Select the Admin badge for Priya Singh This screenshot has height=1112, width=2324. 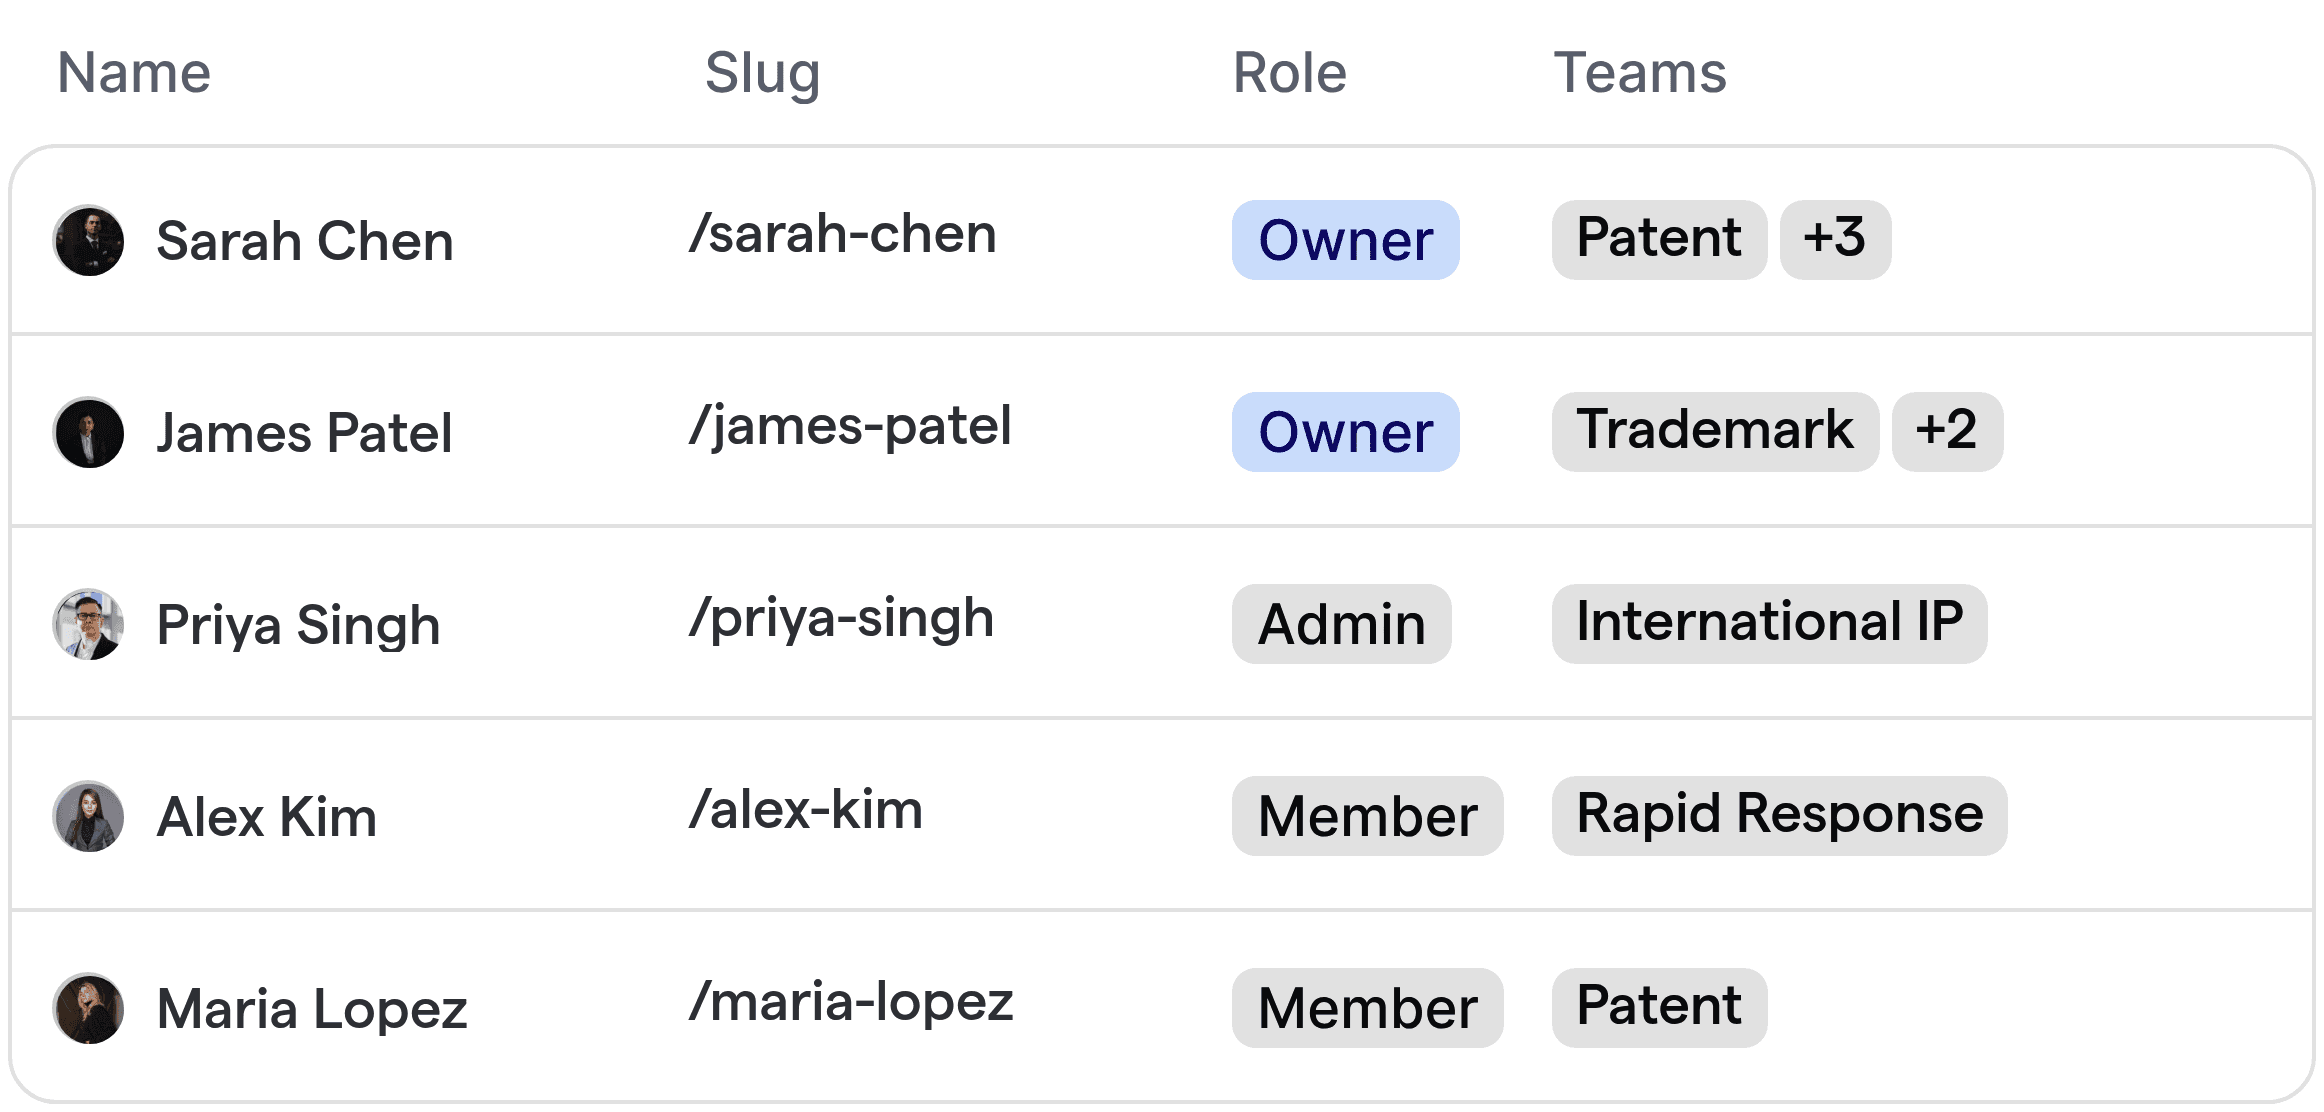(1340, 624)
